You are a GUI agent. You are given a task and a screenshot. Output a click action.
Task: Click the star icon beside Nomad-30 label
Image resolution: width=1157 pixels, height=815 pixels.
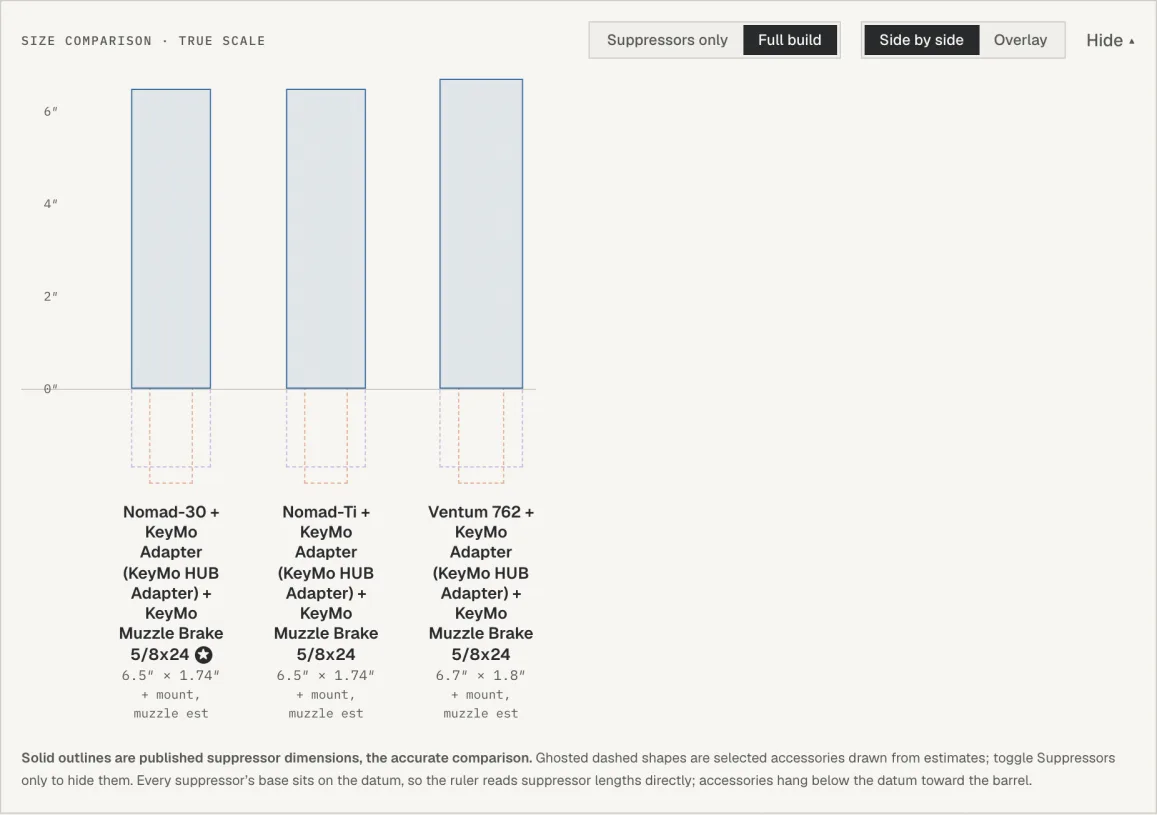coord(204,654)
